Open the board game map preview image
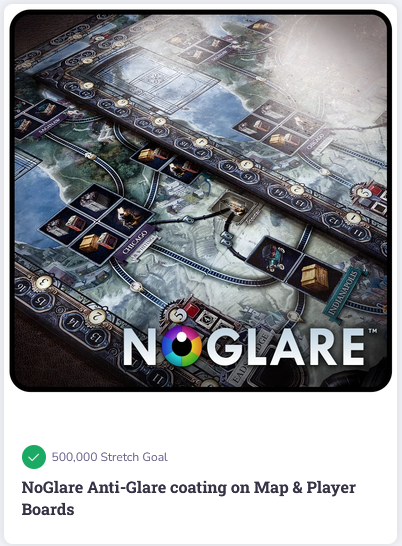Image resolution: width=402 pixels, height=546 pixels. (x=201, y=201)
